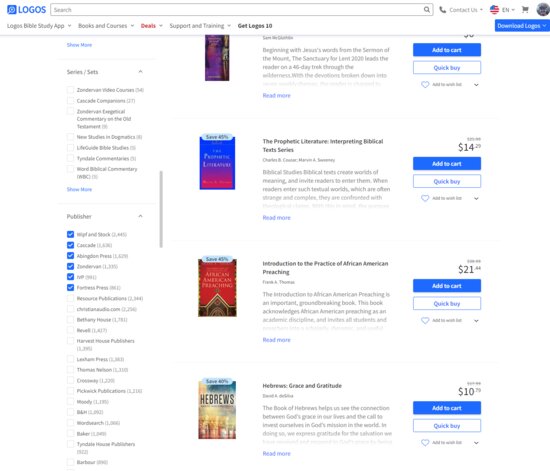Image resolution: width=550 pixels, height=471 pixels.
Task: Check the Tyndale Commentaries series filter
Action: (71, 158)
